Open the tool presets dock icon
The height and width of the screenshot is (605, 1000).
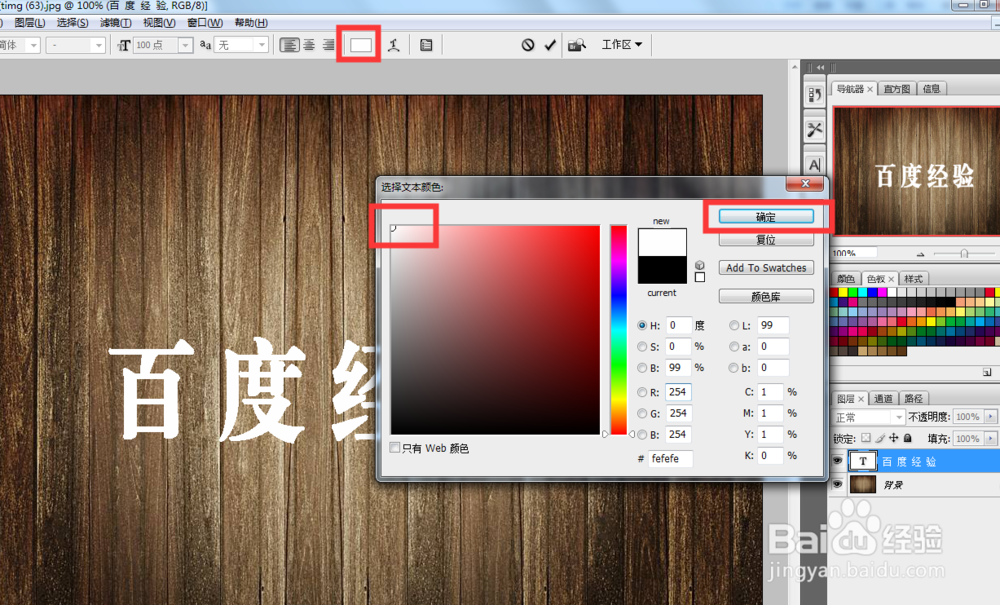pos(814,130)
